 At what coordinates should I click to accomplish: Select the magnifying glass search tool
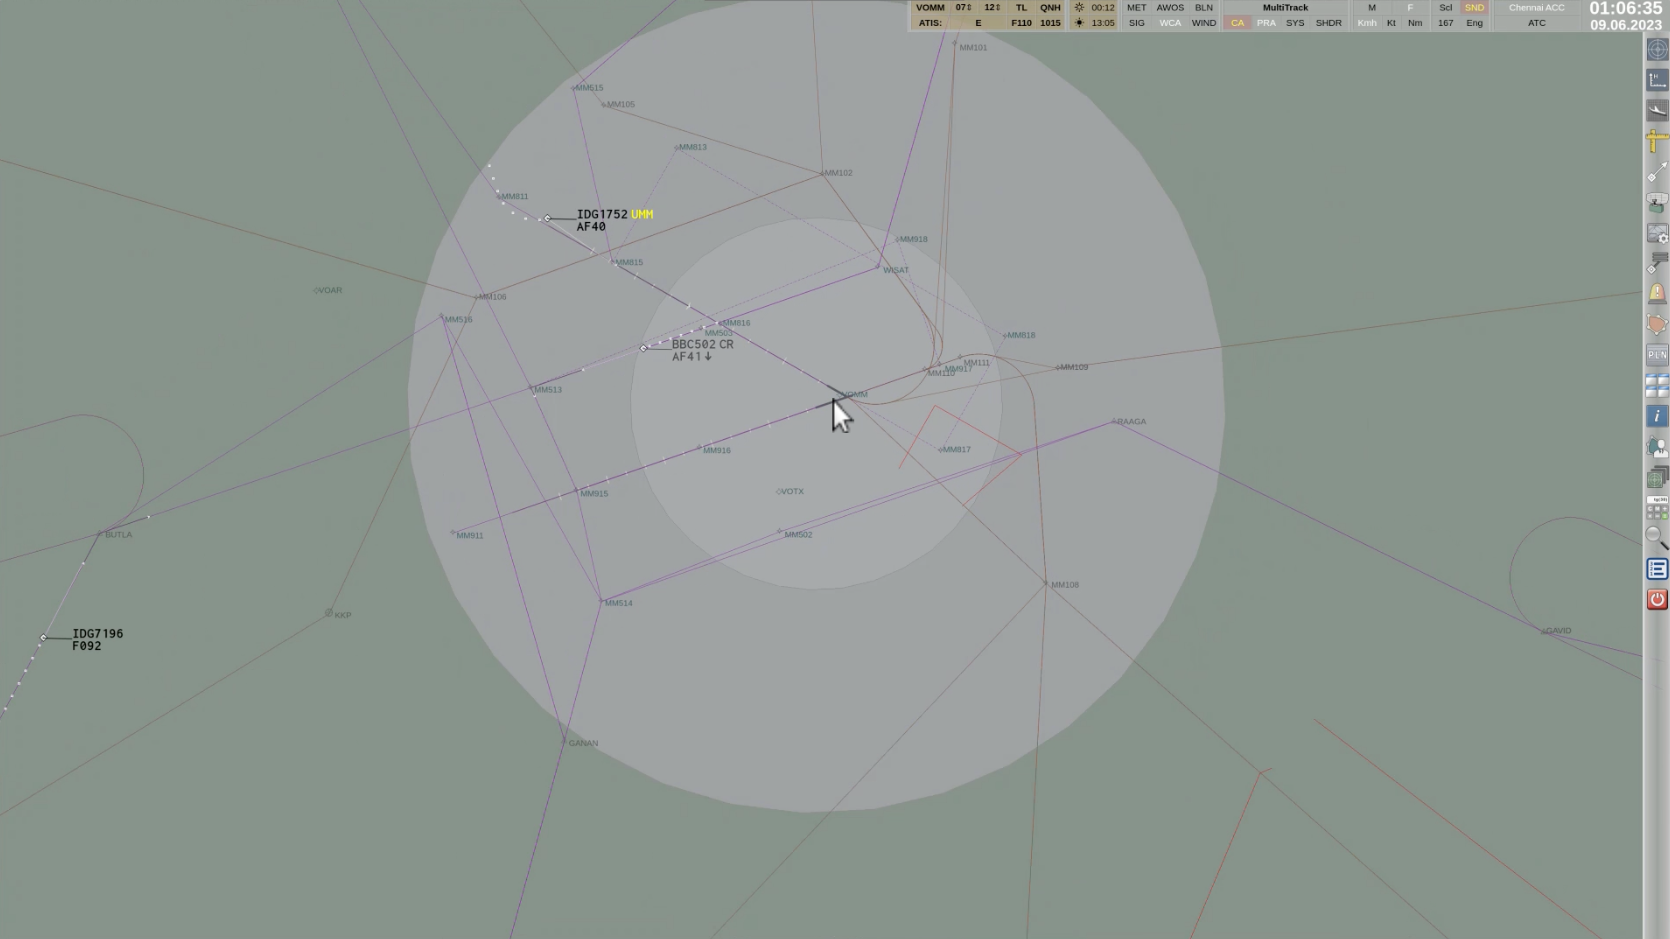[x=1657, y=538]
